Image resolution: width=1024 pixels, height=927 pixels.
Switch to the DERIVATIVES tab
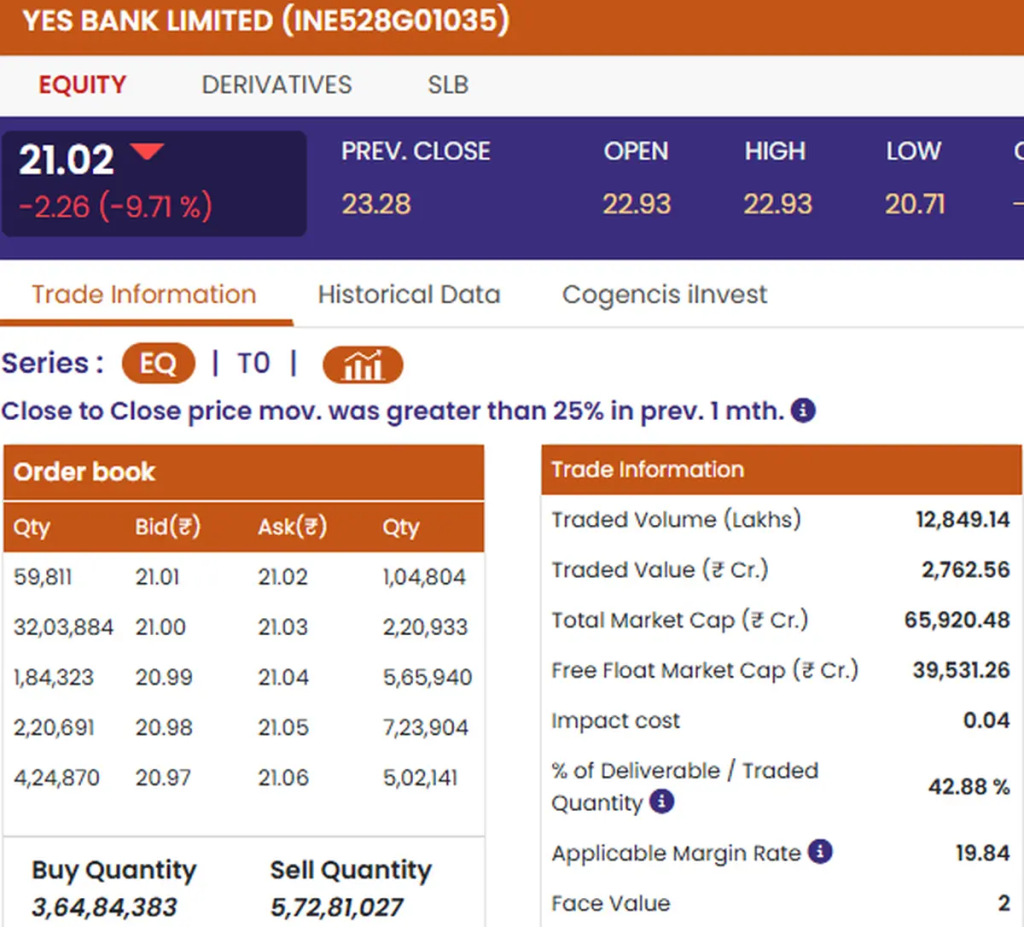click(x=277, y=85)
